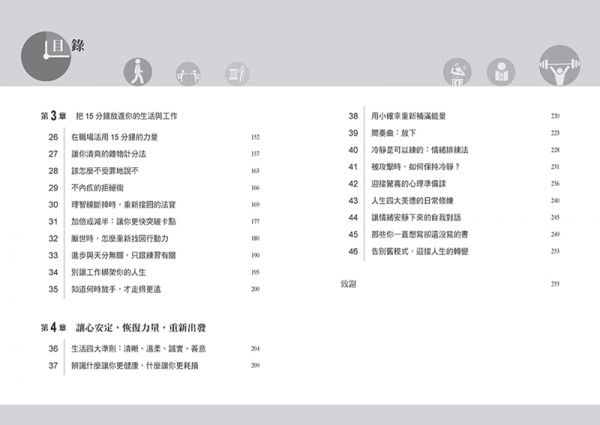Click the person working at desk icon
The height and width of the screenshot is (425, 600).
click(x=459, y=72)
